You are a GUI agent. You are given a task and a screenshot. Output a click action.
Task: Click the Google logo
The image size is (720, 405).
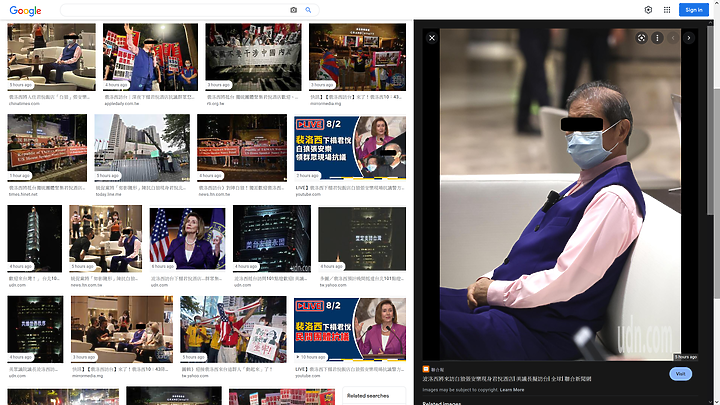coord(25,10)
